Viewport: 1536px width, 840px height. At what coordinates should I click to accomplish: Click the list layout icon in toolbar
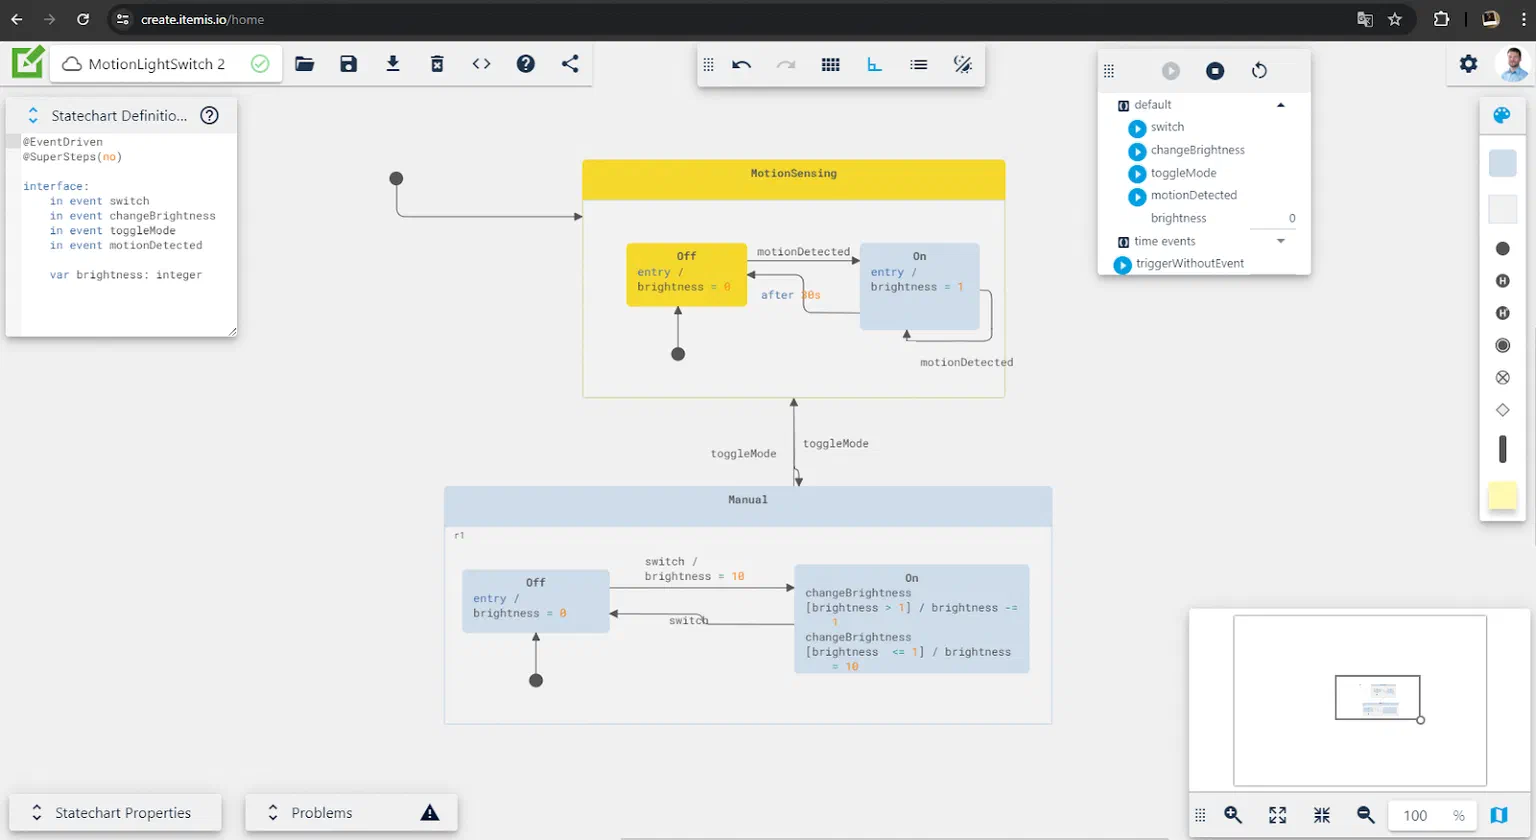coord(918,65)
